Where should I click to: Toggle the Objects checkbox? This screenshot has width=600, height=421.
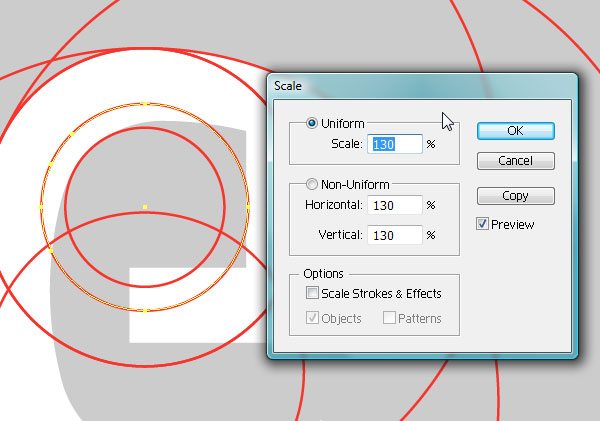pyautogui.click(x=312, y=318)
